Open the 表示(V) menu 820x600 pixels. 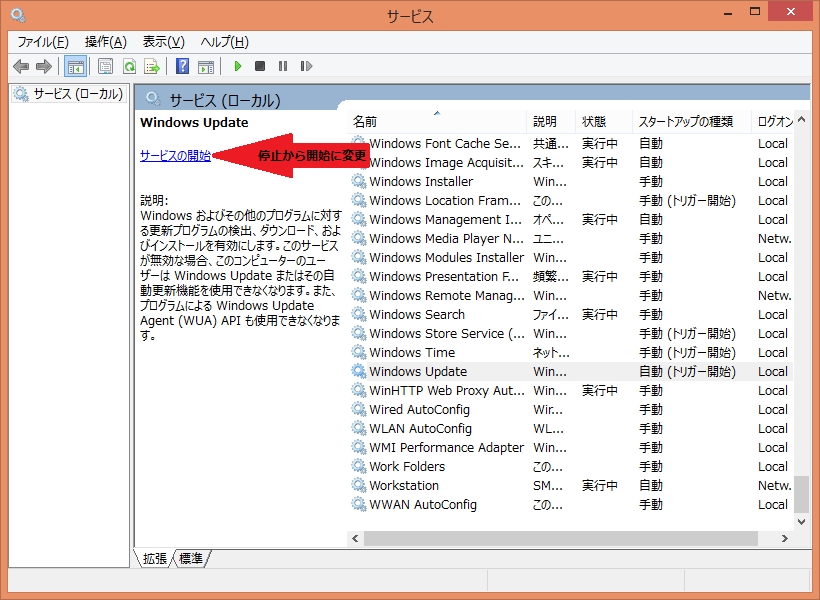point(163,42)
